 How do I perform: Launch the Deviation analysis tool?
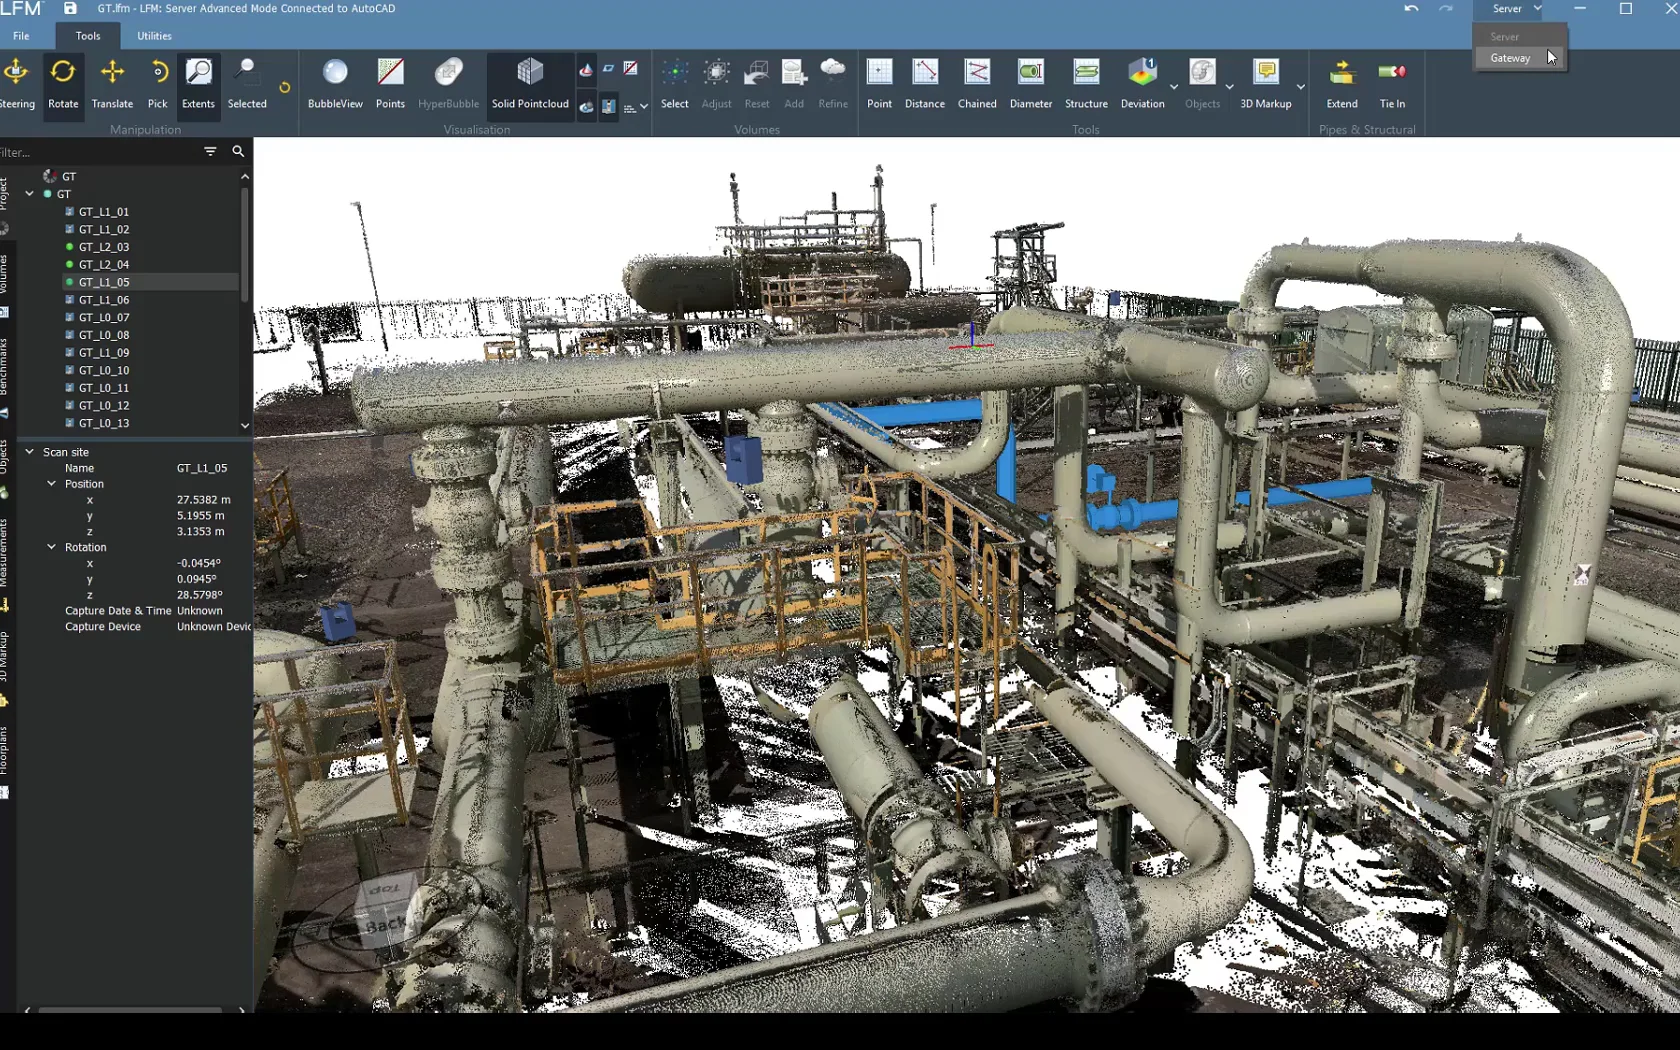[x=1142, y=84]
